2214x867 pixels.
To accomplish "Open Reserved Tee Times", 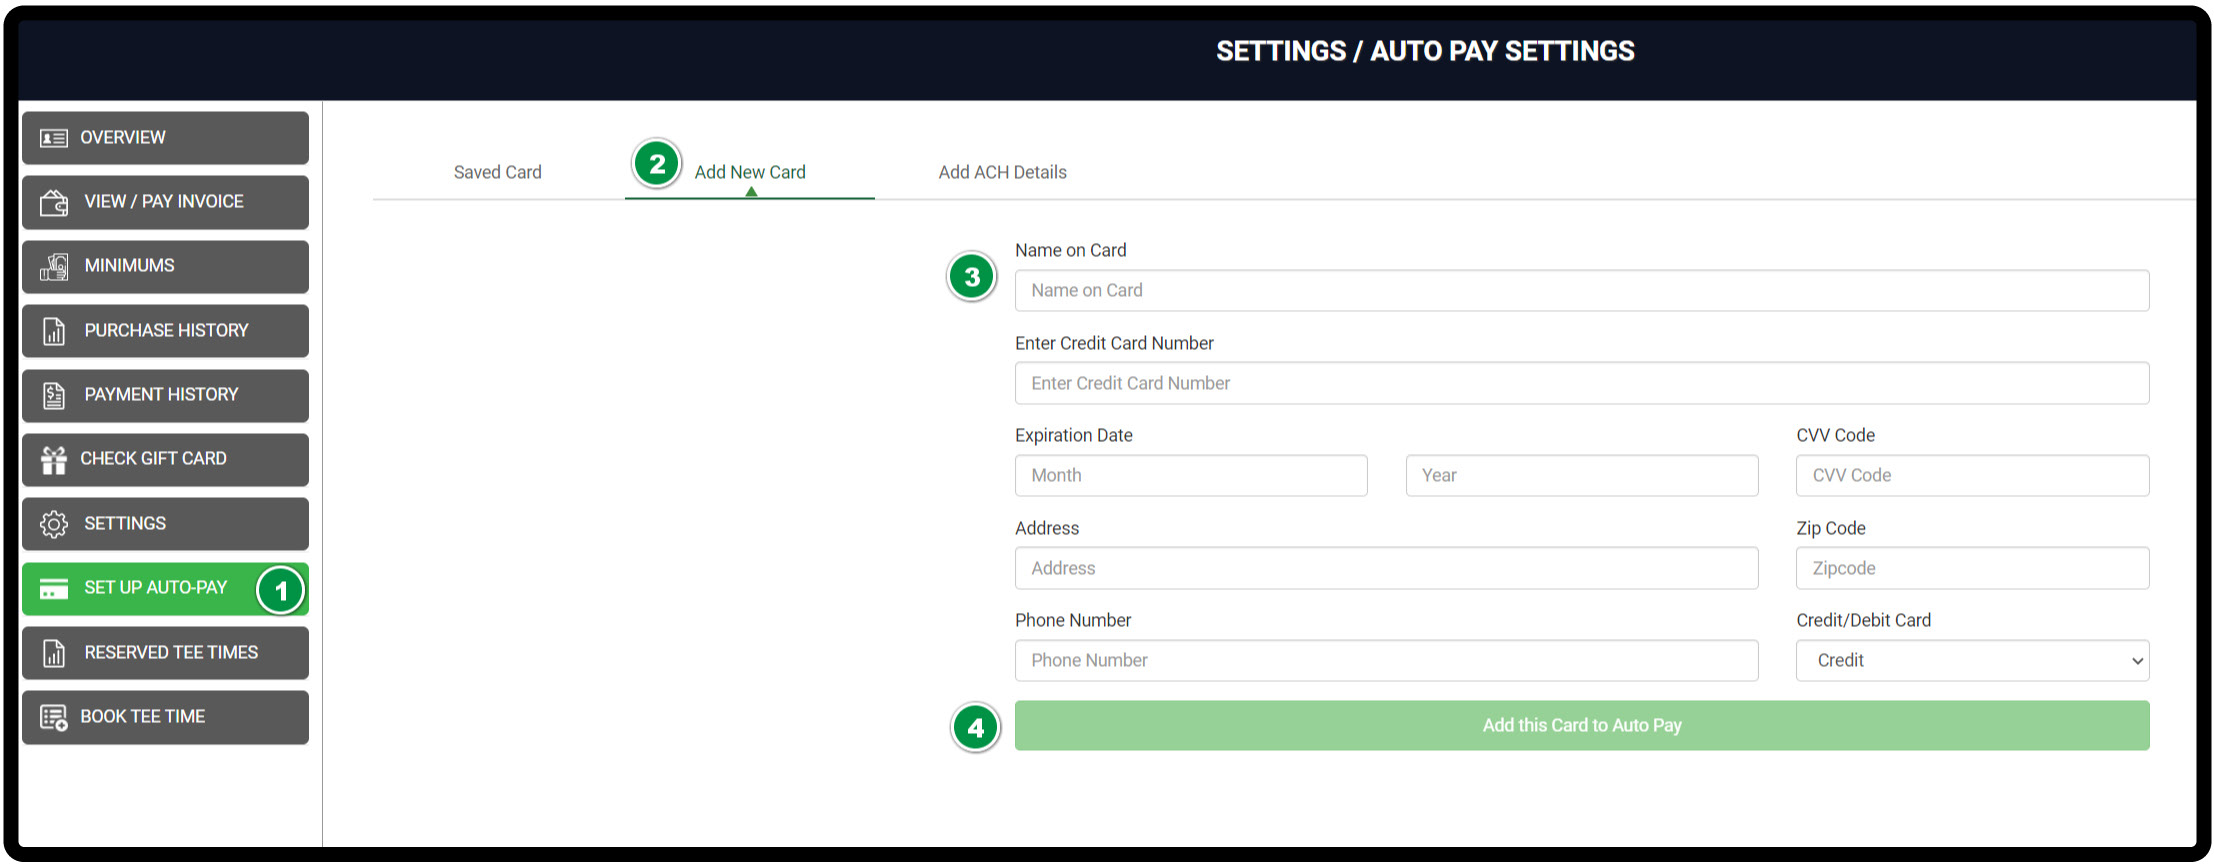I will (x=165, y=652).
